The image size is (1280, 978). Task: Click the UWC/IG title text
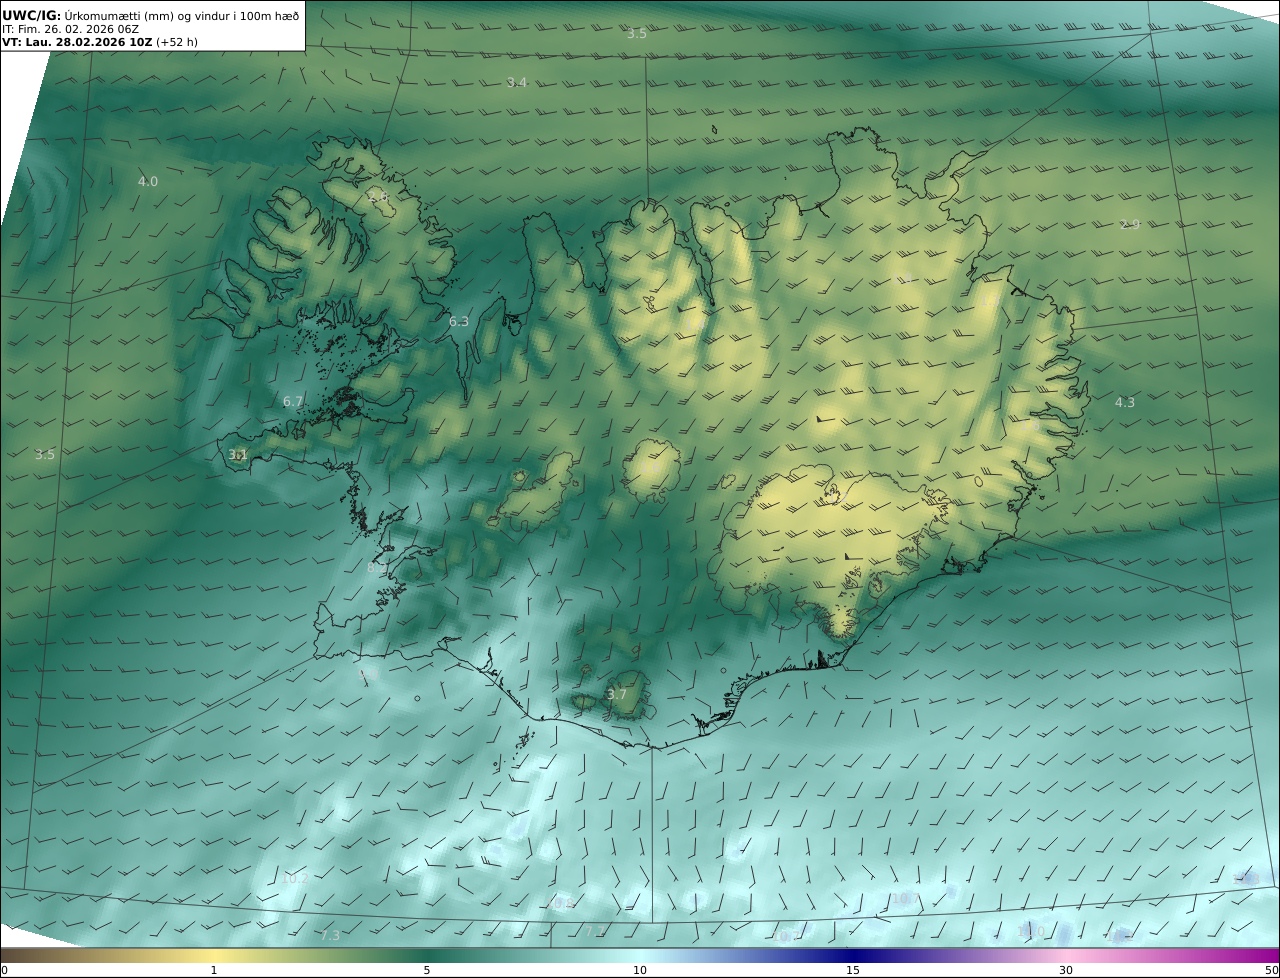[31, 16]
